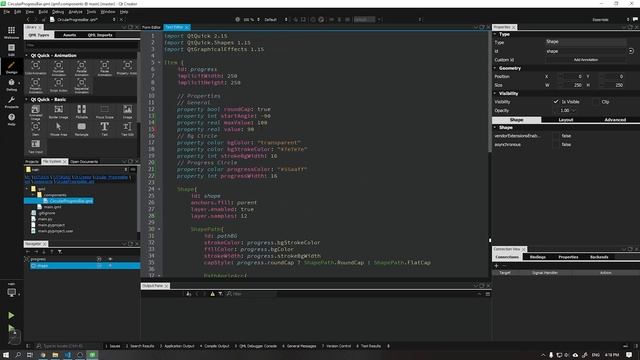Select the Text Edit component
This screenshot has width=640, height=360.
[x=127, y=129]
